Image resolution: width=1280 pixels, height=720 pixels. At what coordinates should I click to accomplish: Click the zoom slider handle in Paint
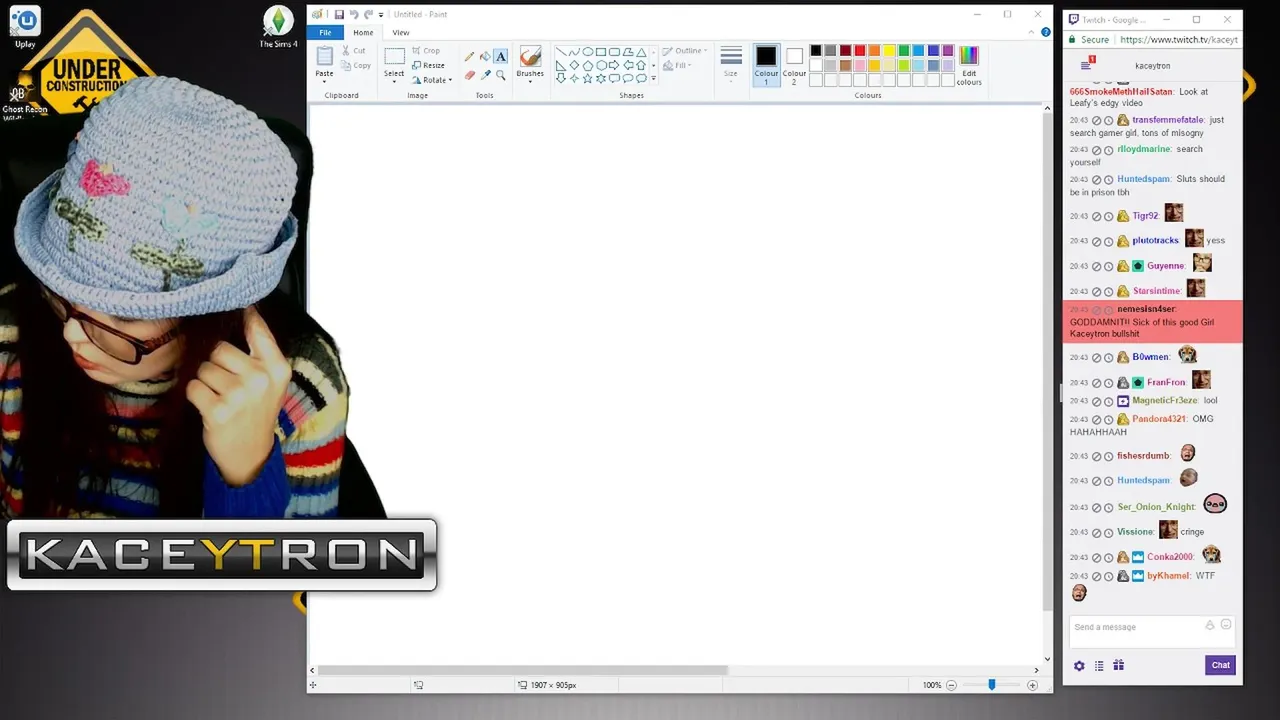tap(991, 685)
